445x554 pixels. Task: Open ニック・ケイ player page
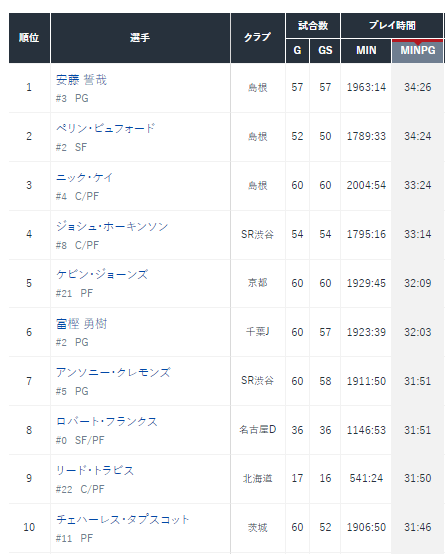(x=84, y=177)
